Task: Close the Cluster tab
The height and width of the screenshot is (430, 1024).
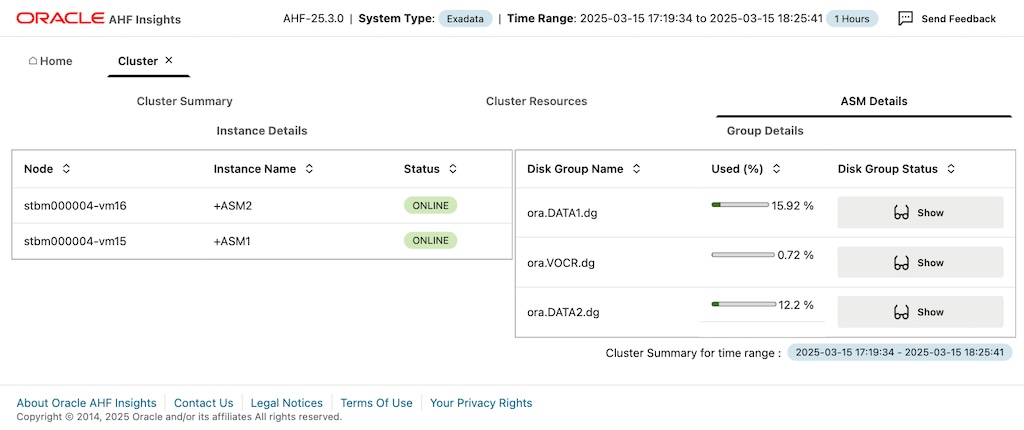Action: [169, 61]
